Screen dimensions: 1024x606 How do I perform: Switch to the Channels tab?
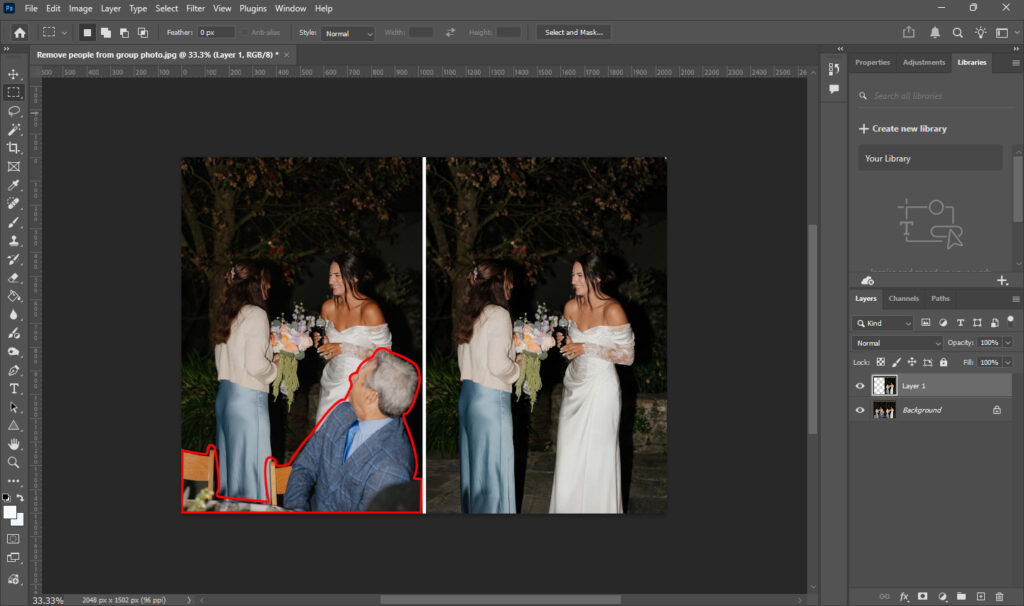click(904, 298)
